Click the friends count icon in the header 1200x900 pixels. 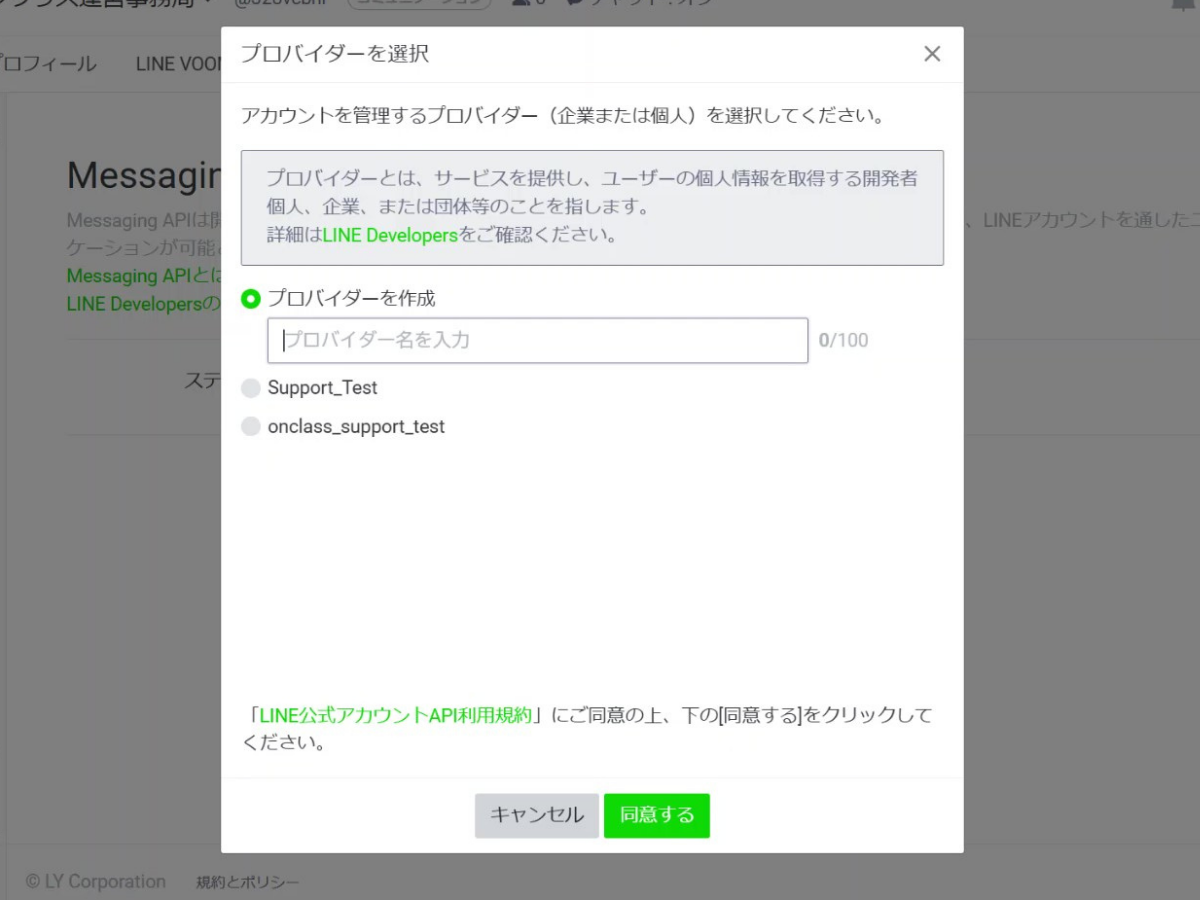point(520,3)
